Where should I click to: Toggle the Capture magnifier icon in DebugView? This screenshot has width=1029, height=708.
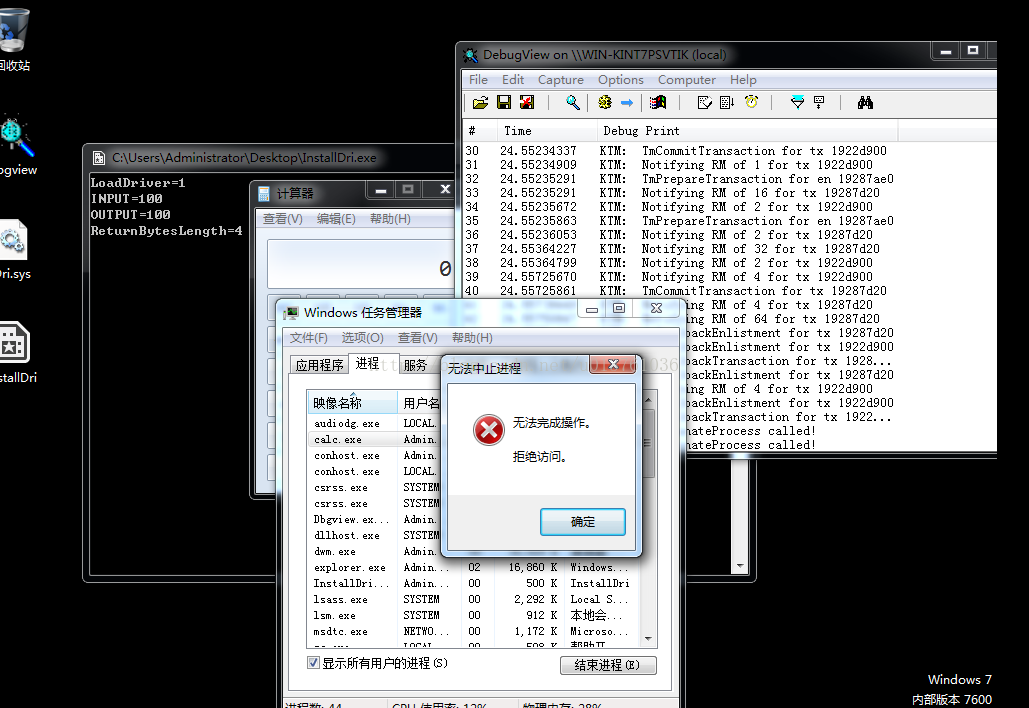tap(573, 102)
